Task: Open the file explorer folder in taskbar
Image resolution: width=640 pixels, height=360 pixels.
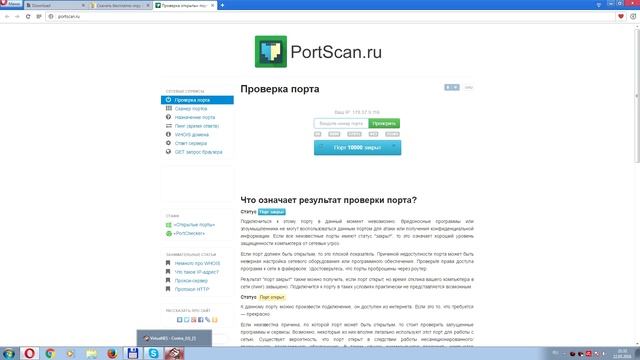Action: (91, 353)
